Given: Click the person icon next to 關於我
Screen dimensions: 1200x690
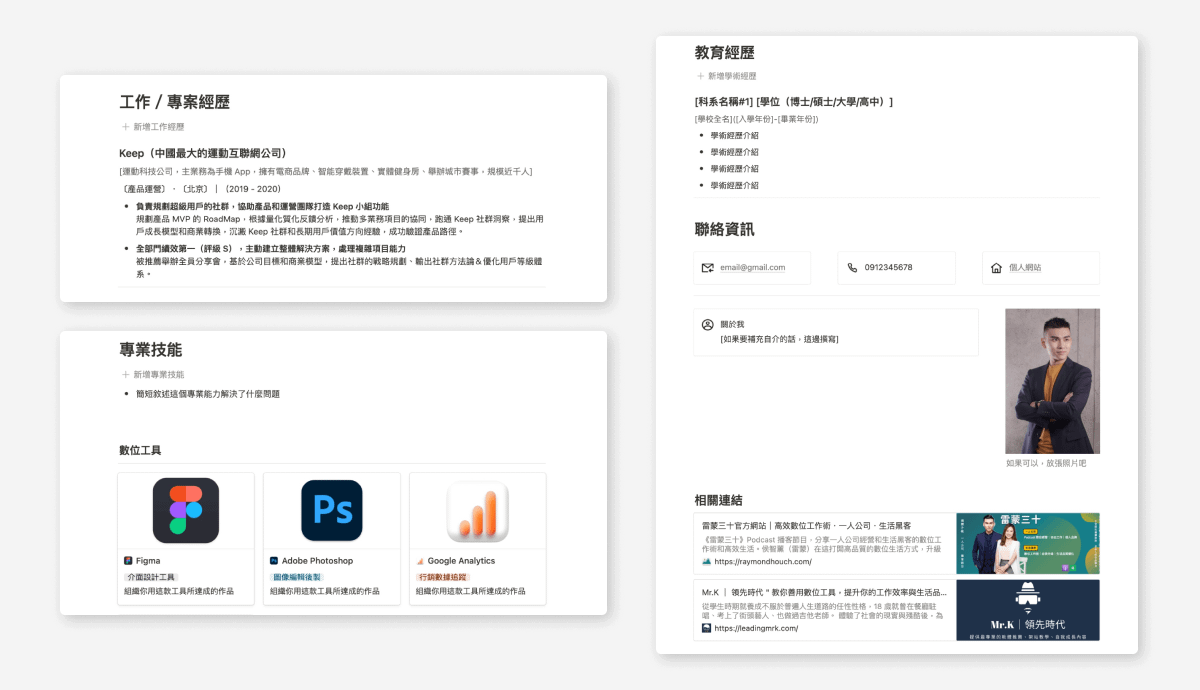Looking at the screenshot, I should tap(708, 325).
